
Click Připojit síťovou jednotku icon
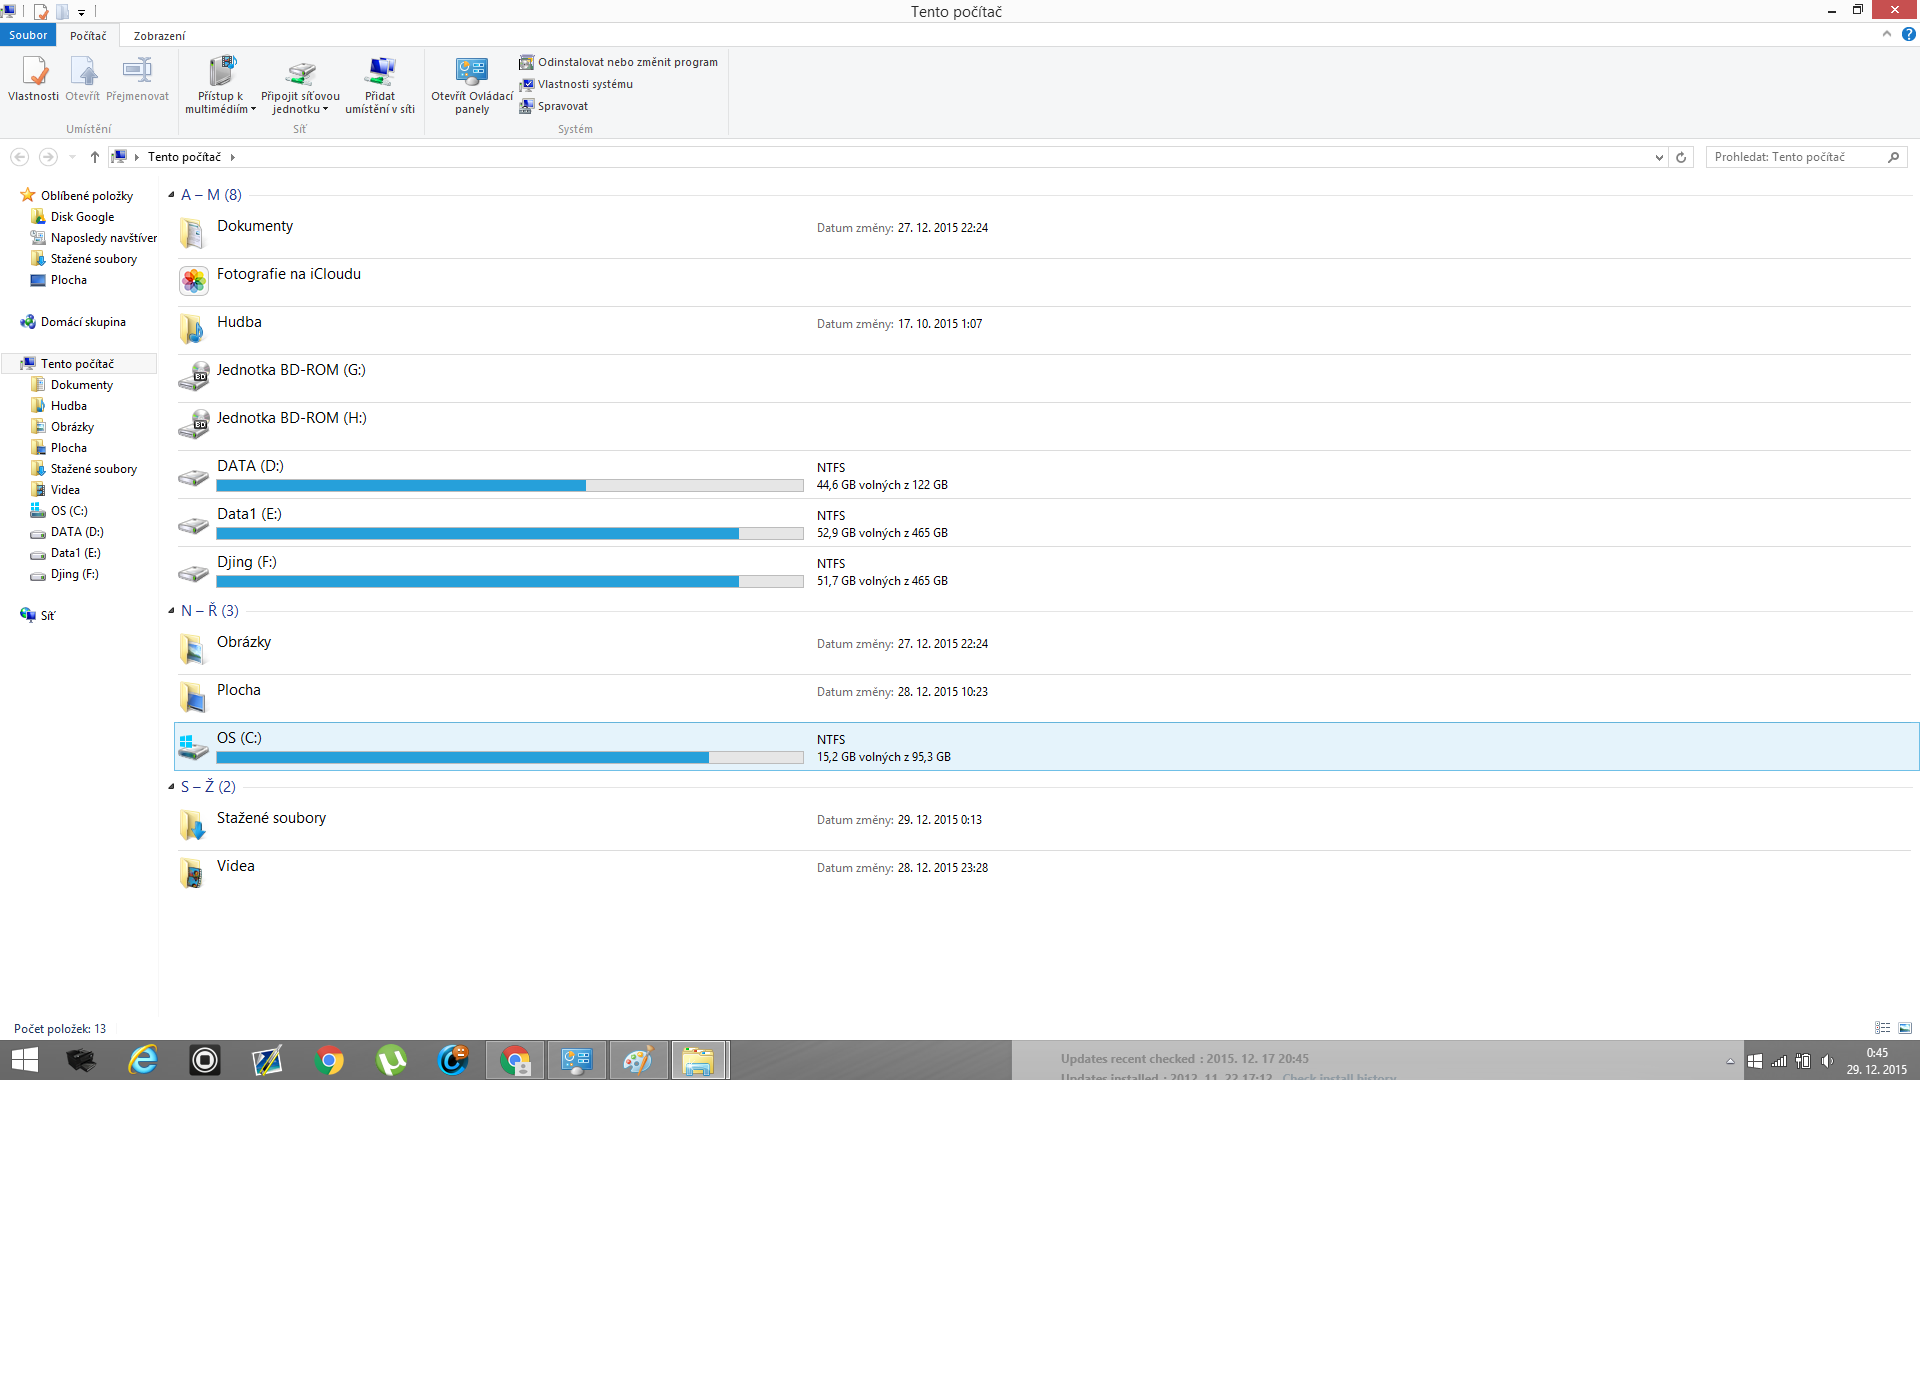(300, 72)
